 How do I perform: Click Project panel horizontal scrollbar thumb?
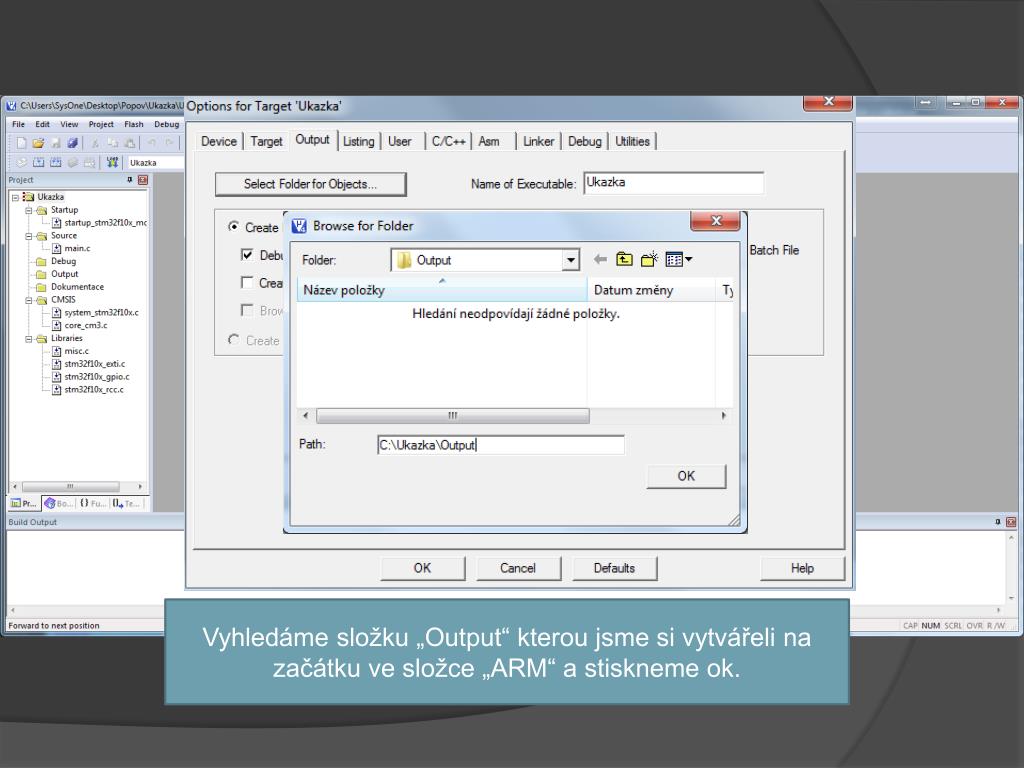[71, 487]
